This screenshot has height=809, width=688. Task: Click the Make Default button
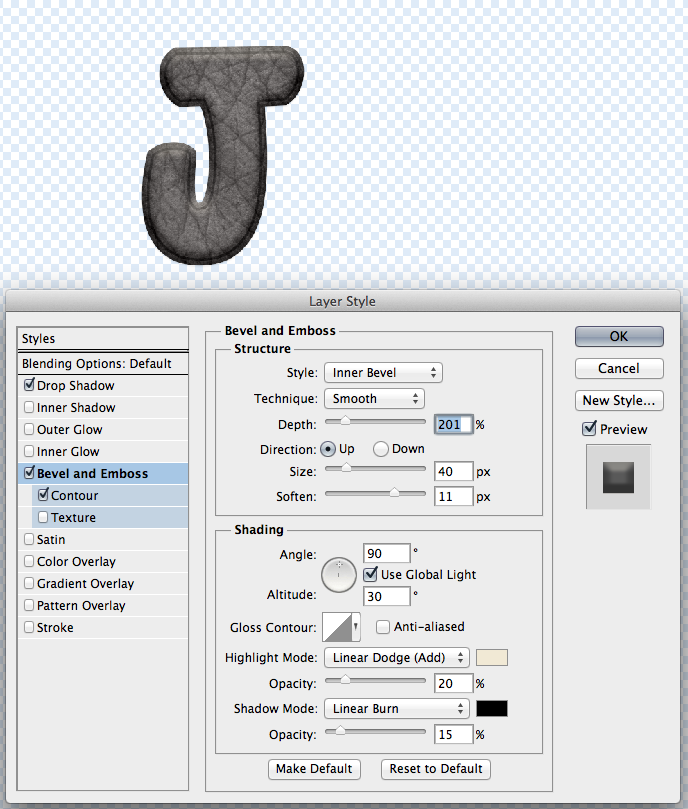(314, 769)
